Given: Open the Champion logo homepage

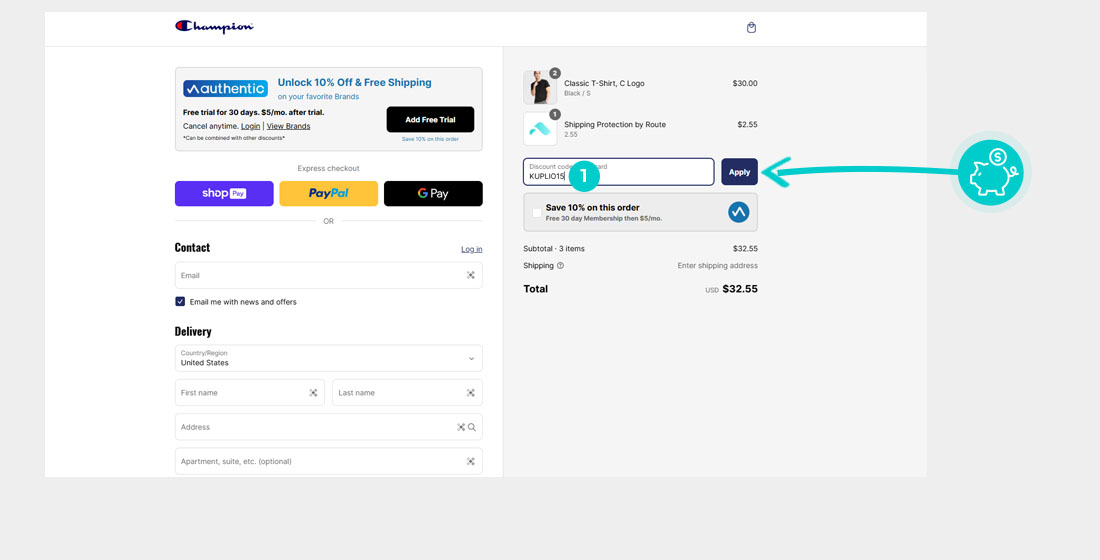Looking at the screenshot, I should click(214, 27).
